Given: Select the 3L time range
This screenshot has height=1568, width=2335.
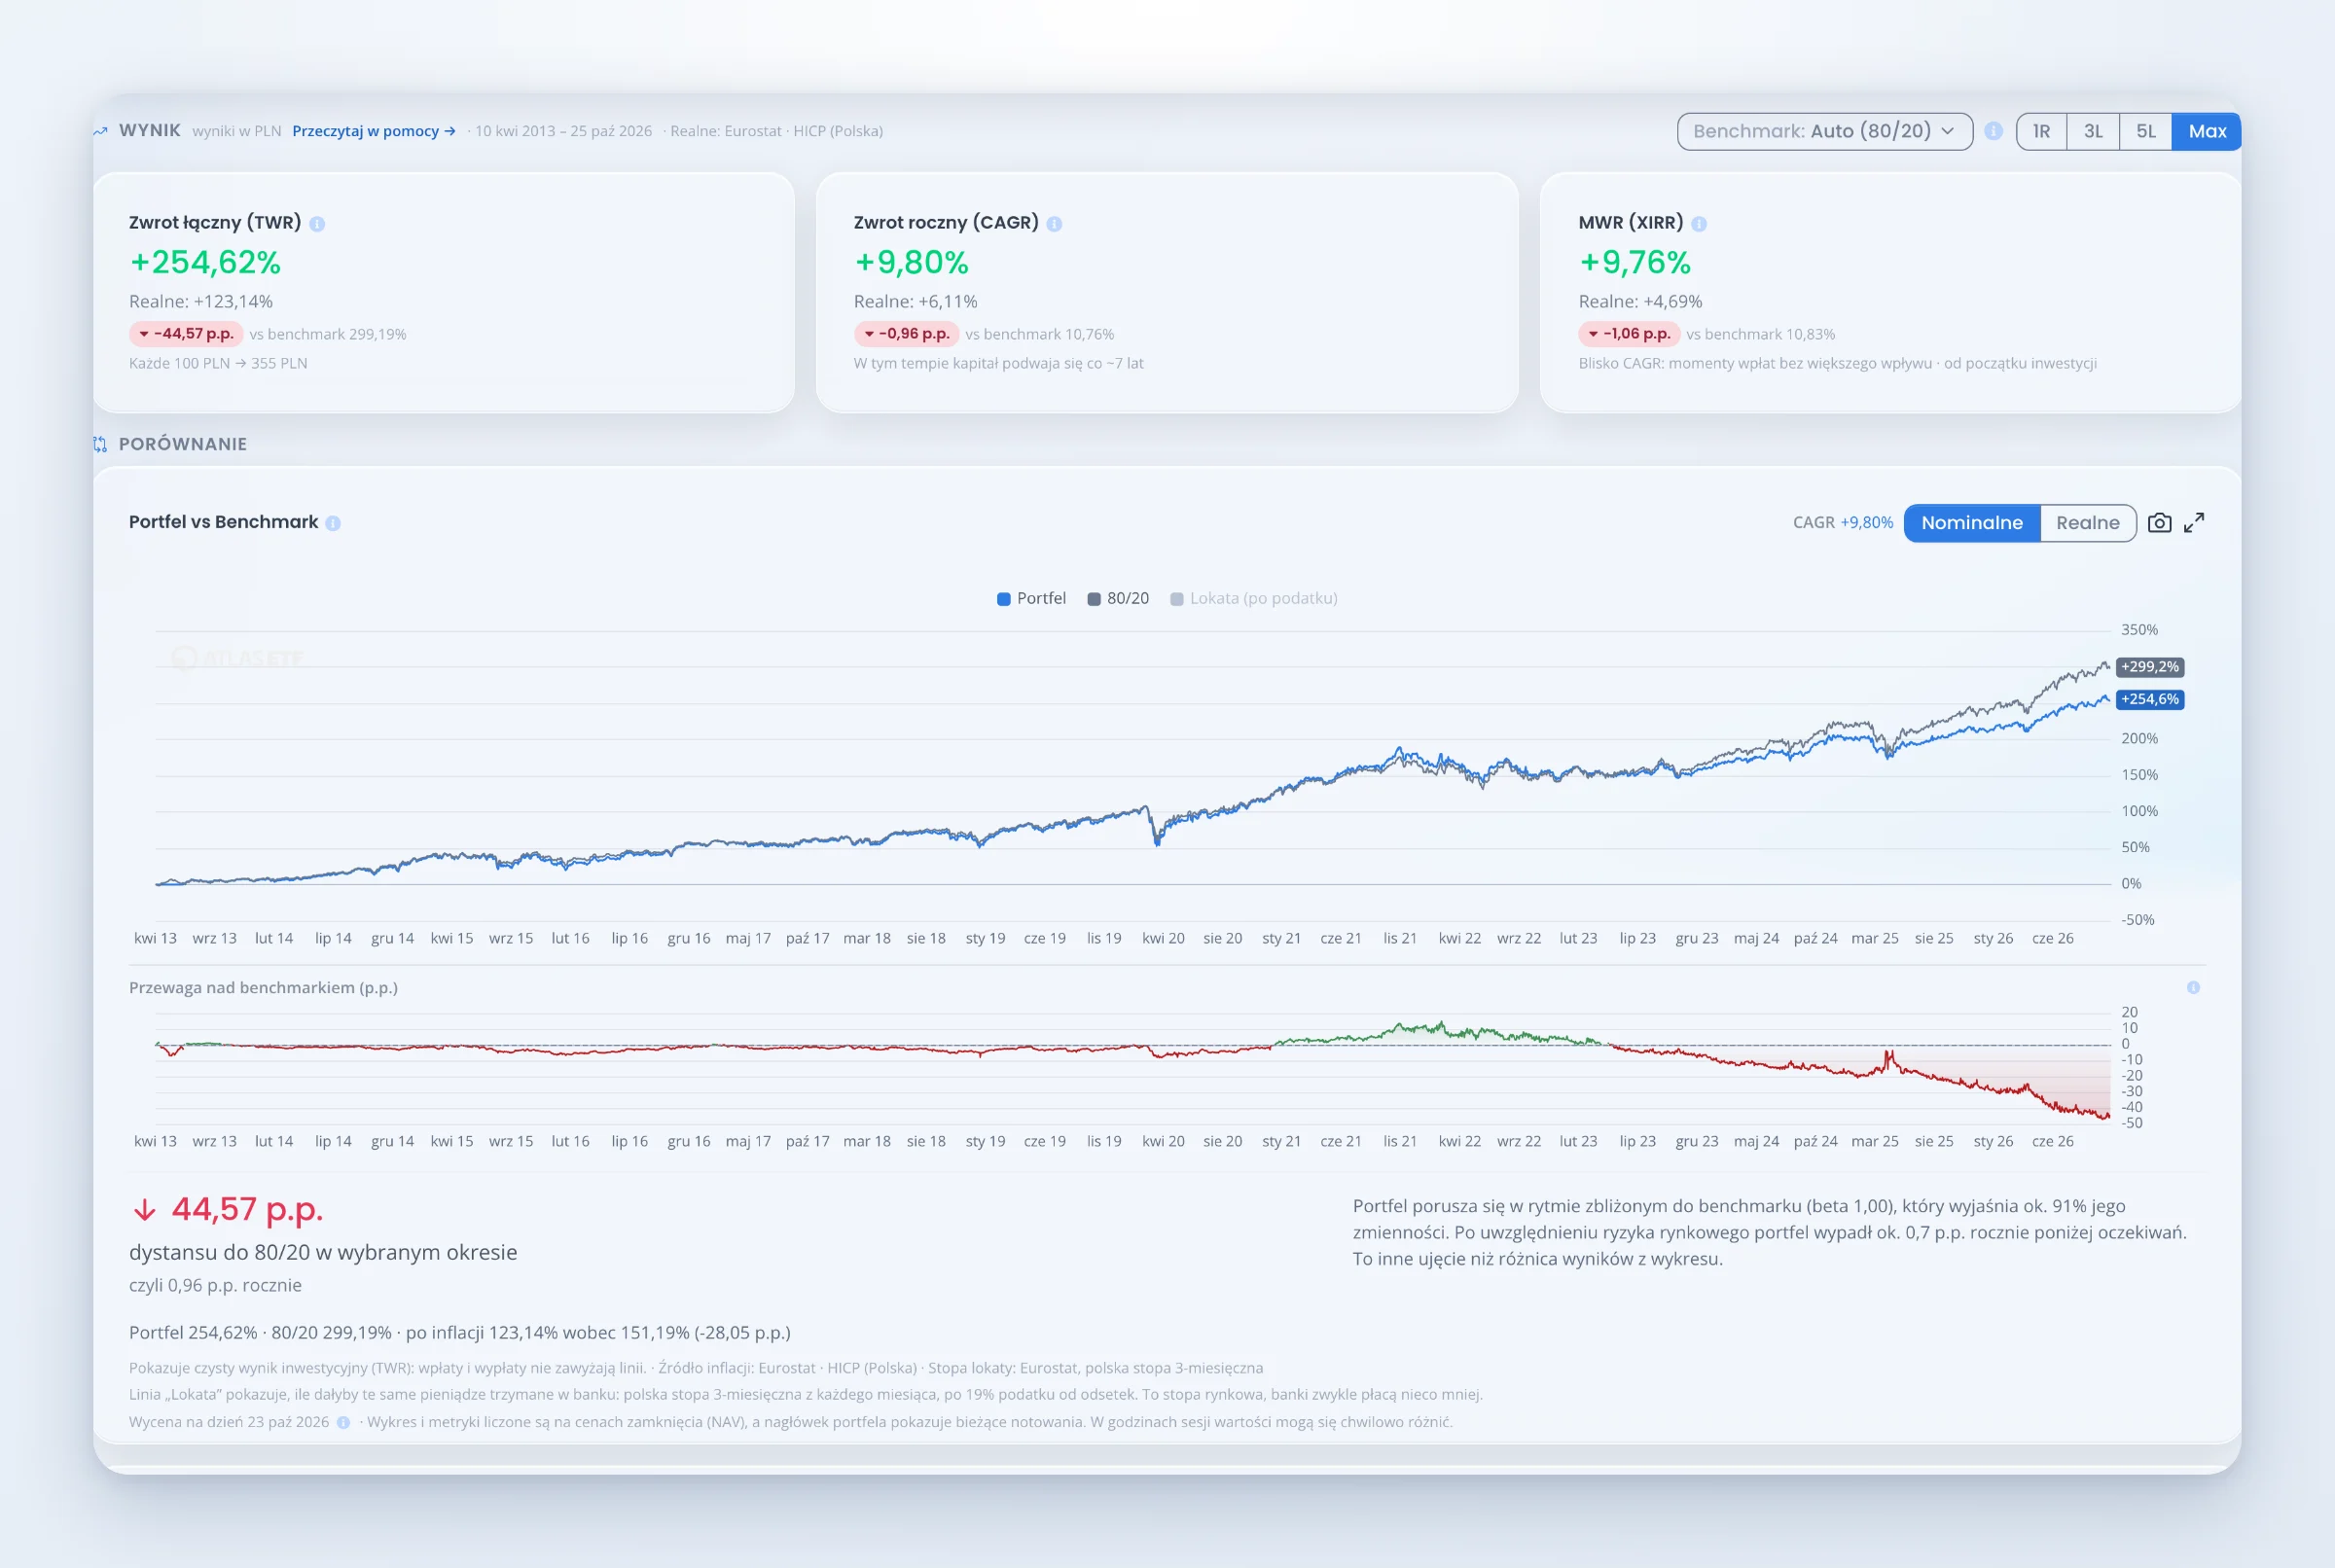Looking at the screenshot, I should tap(2093, 131).
